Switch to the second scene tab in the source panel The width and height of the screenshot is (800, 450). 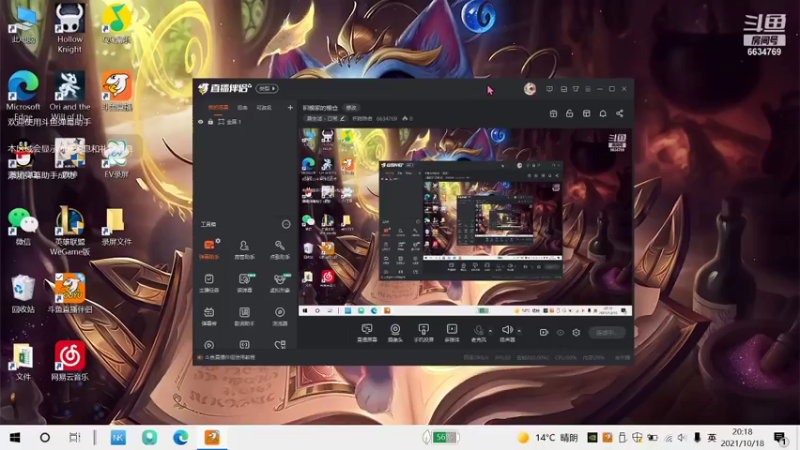coord(242,108)
